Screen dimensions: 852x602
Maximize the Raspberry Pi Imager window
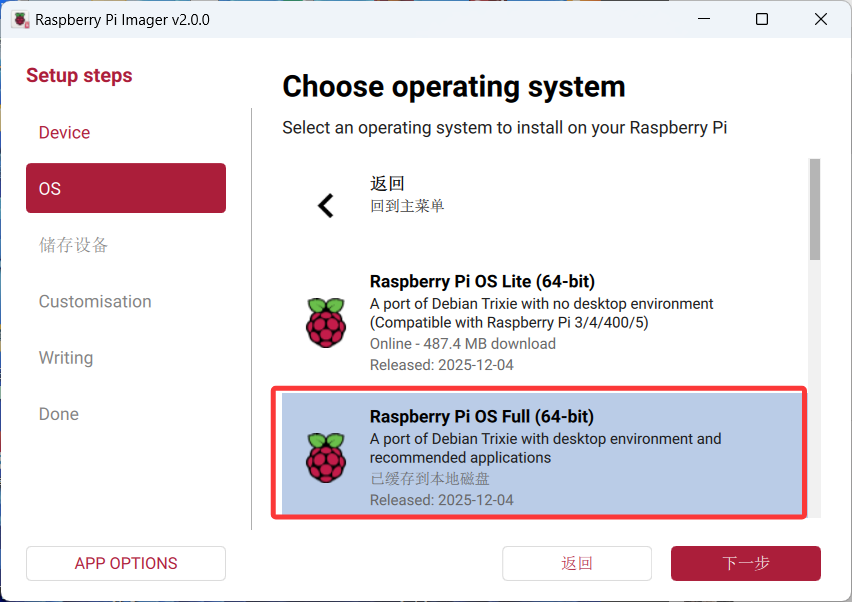(762, 19)
